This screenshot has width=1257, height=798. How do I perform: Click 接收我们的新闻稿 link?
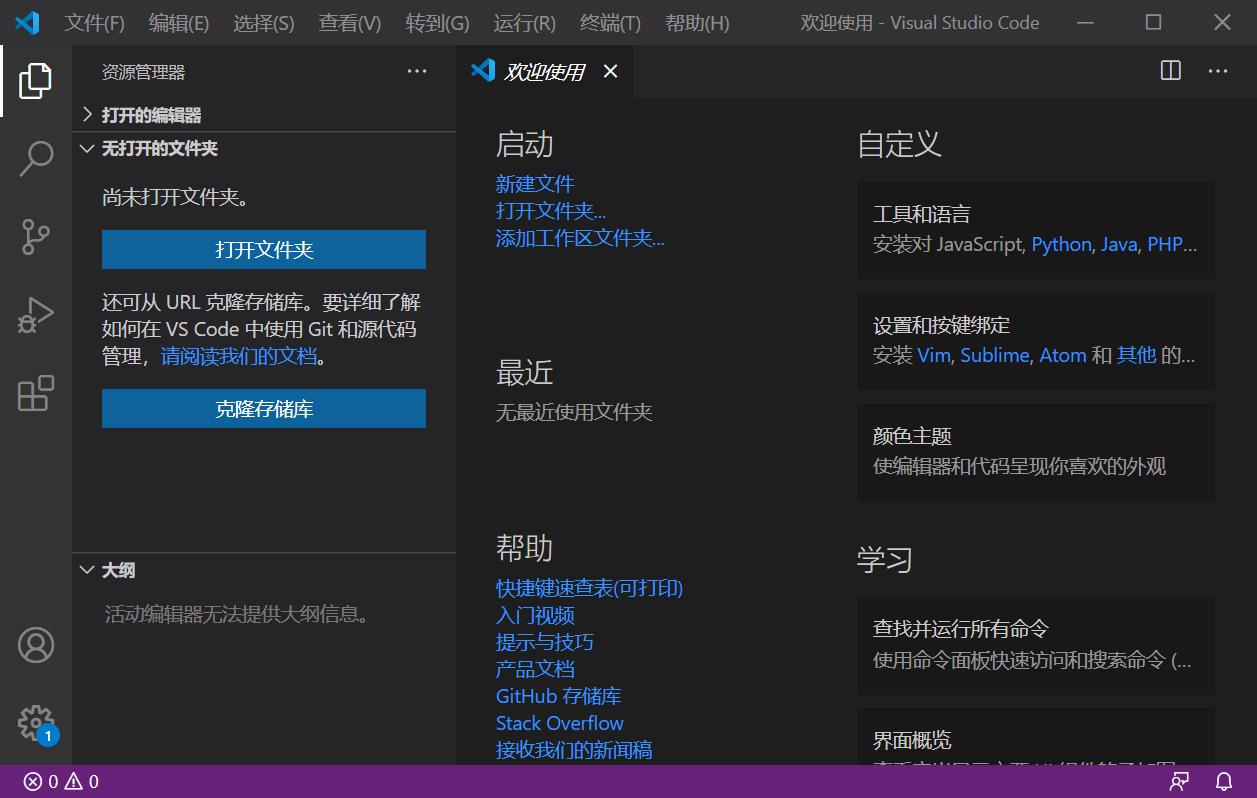[x=574, y=750]
